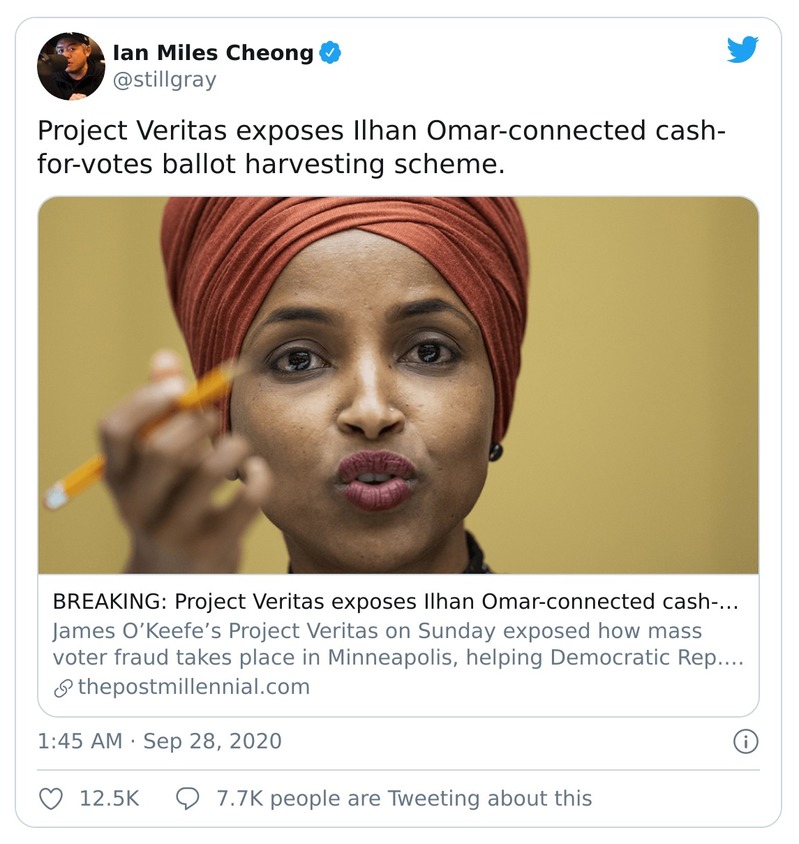Screen dimensions: 799x844
Task: Click the "voter fraud takes place in Minneapolis" line
Action: [398, 658]
